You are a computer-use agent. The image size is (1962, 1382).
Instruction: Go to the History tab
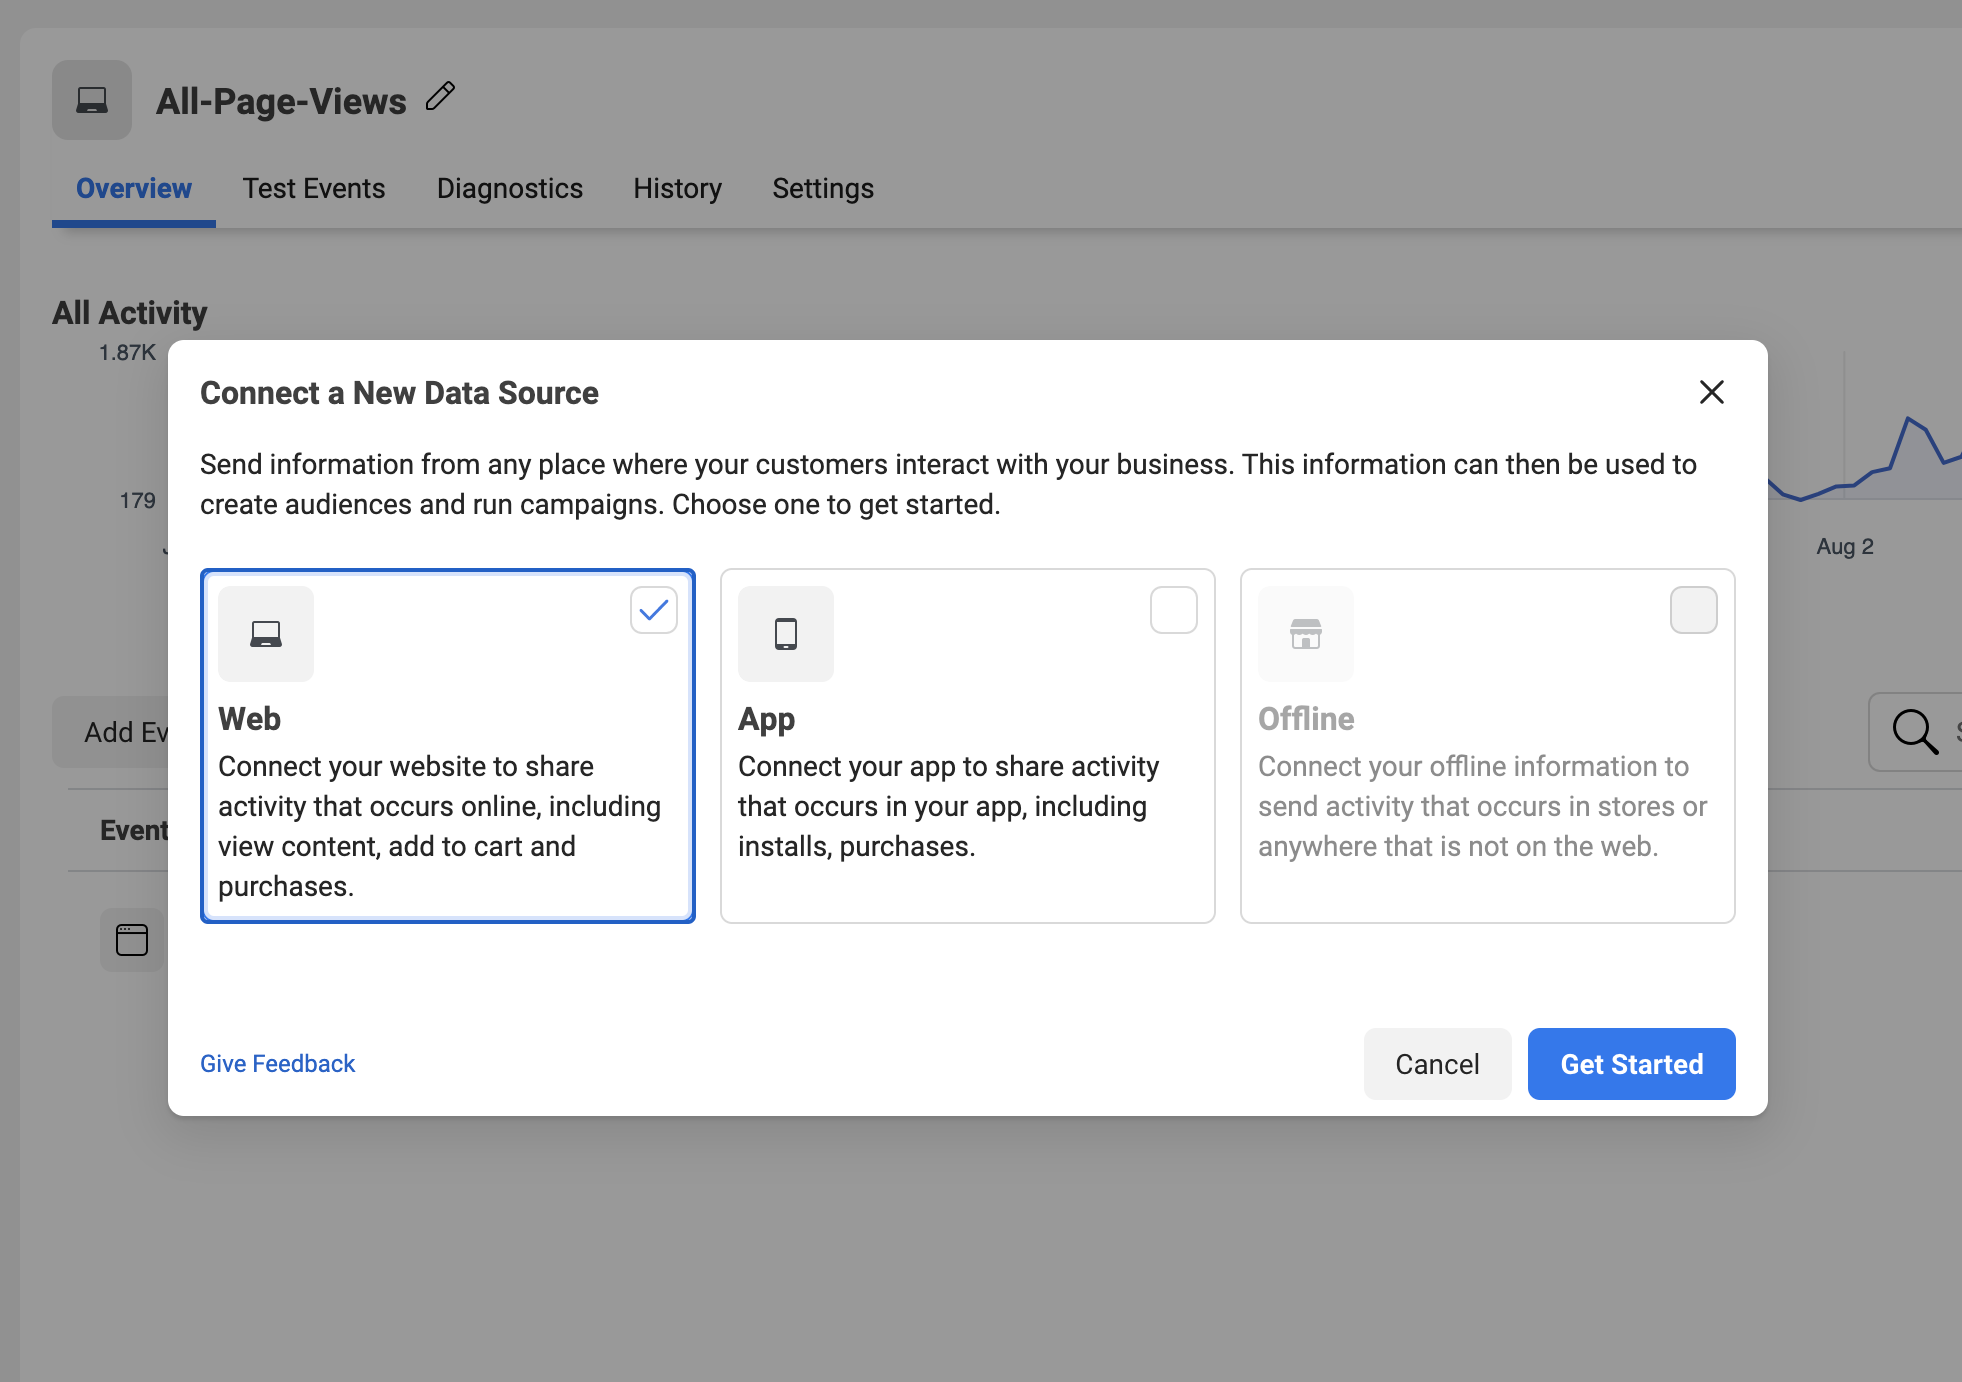click(x=677, y=189)
